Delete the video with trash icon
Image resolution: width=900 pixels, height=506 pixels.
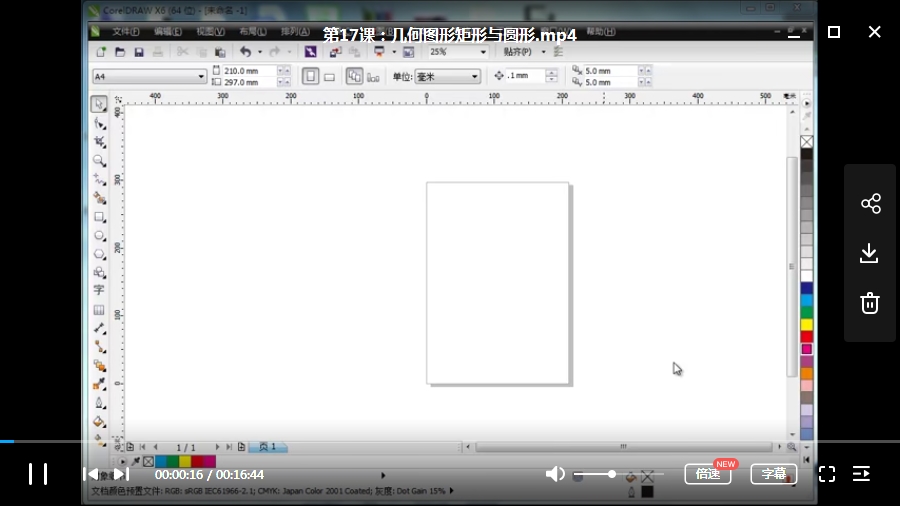(870, 303)
